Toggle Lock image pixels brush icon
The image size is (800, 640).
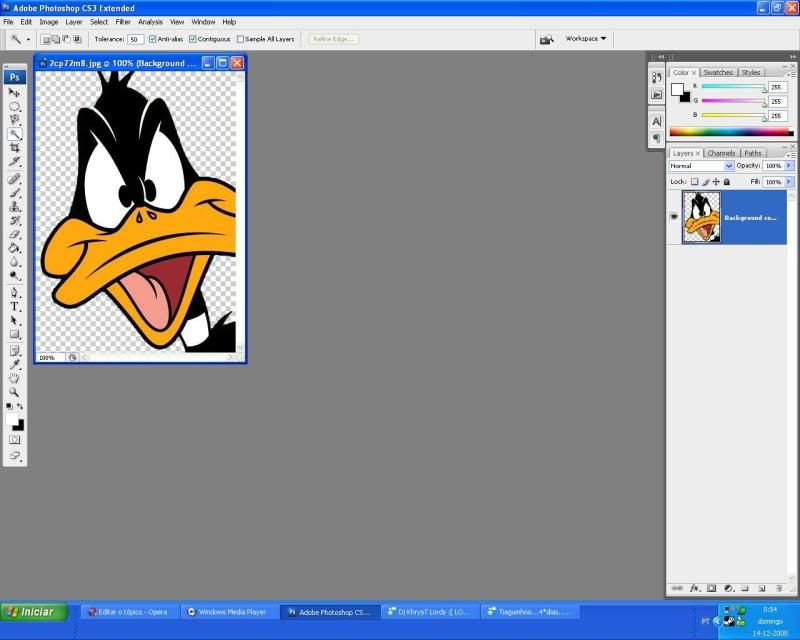(x=706, y=182)
